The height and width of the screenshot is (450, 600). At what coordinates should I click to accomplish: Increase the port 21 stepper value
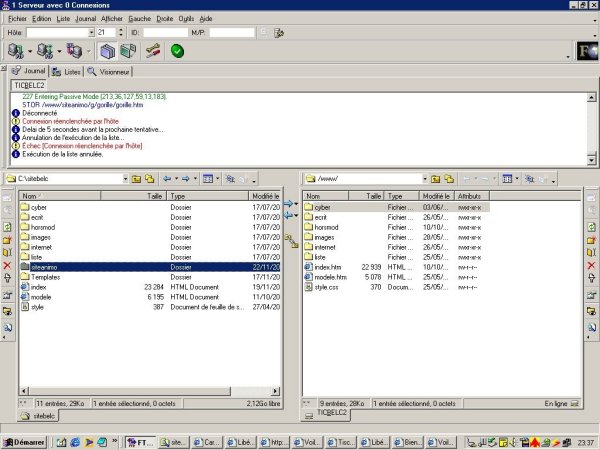point(121,30)
